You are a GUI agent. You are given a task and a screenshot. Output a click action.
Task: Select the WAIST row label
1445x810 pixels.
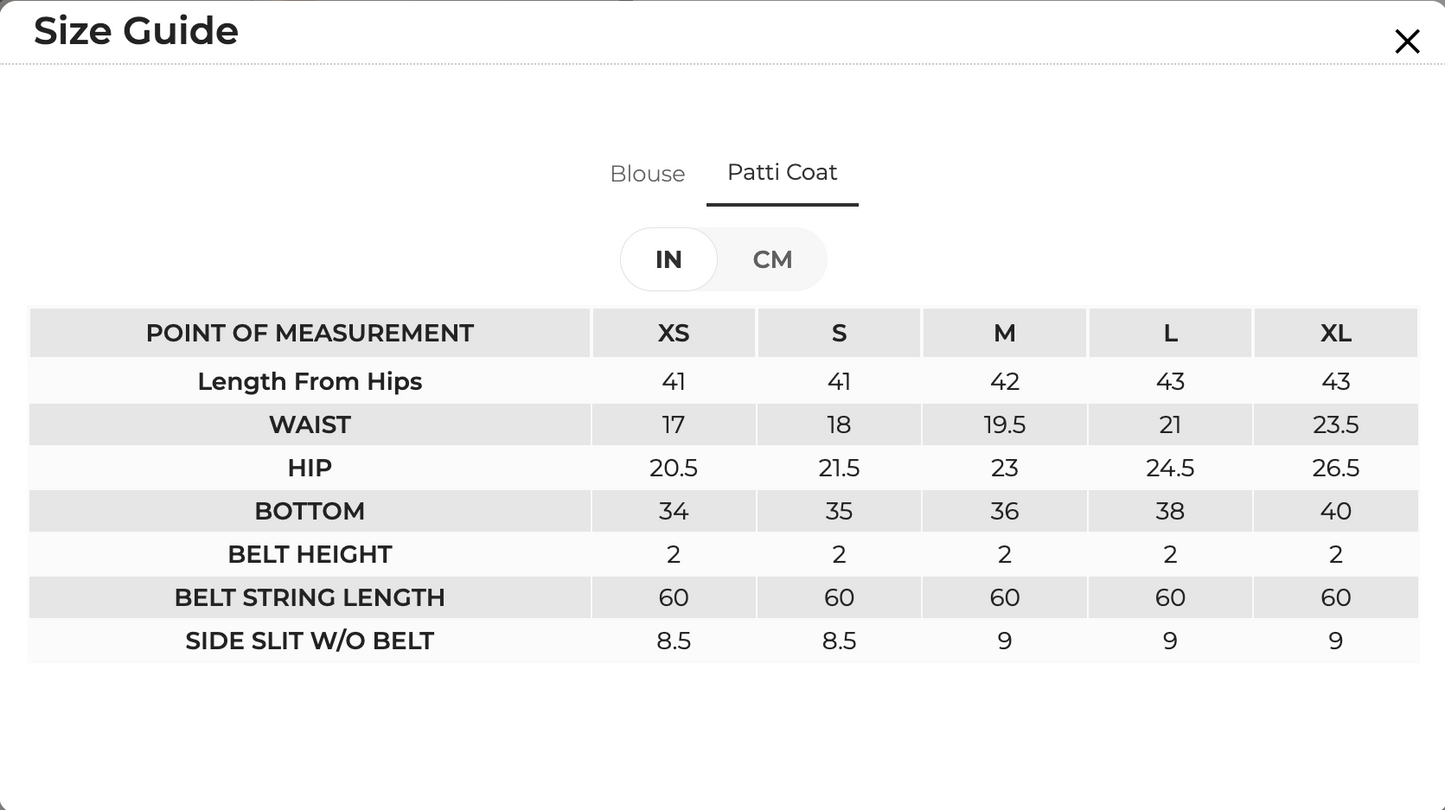[310, 425]
